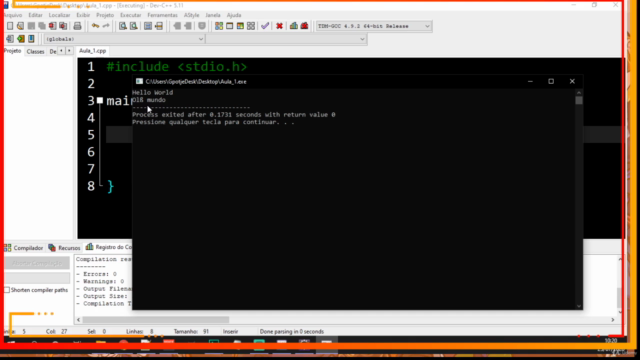Open the Arquivo menu

[13, 15]
